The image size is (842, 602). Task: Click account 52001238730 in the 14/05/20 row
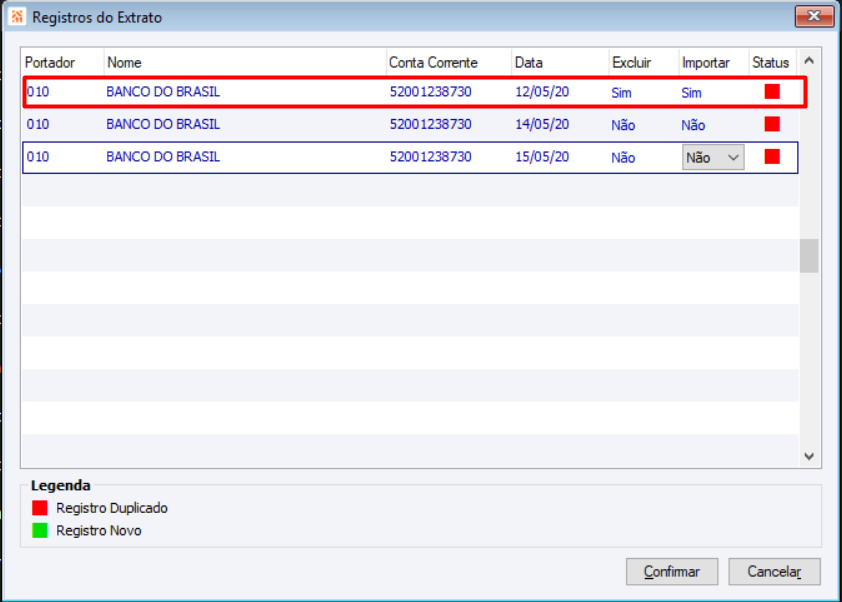[430, 125]
